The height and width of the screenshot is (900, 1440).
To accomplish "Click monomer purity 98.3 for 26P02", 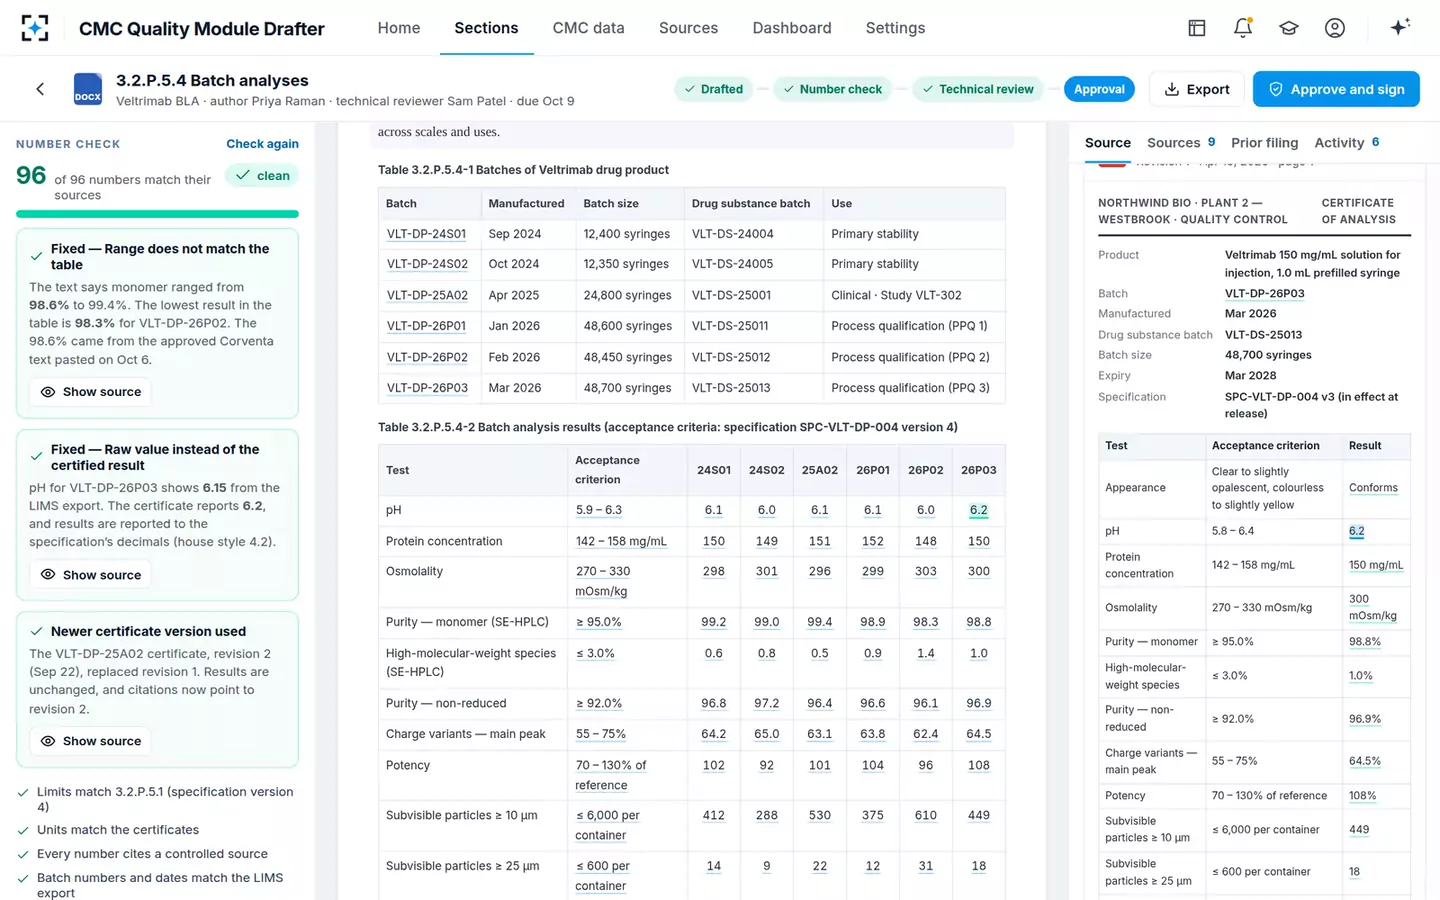I will pyautogui.click(x=926, y=622).
